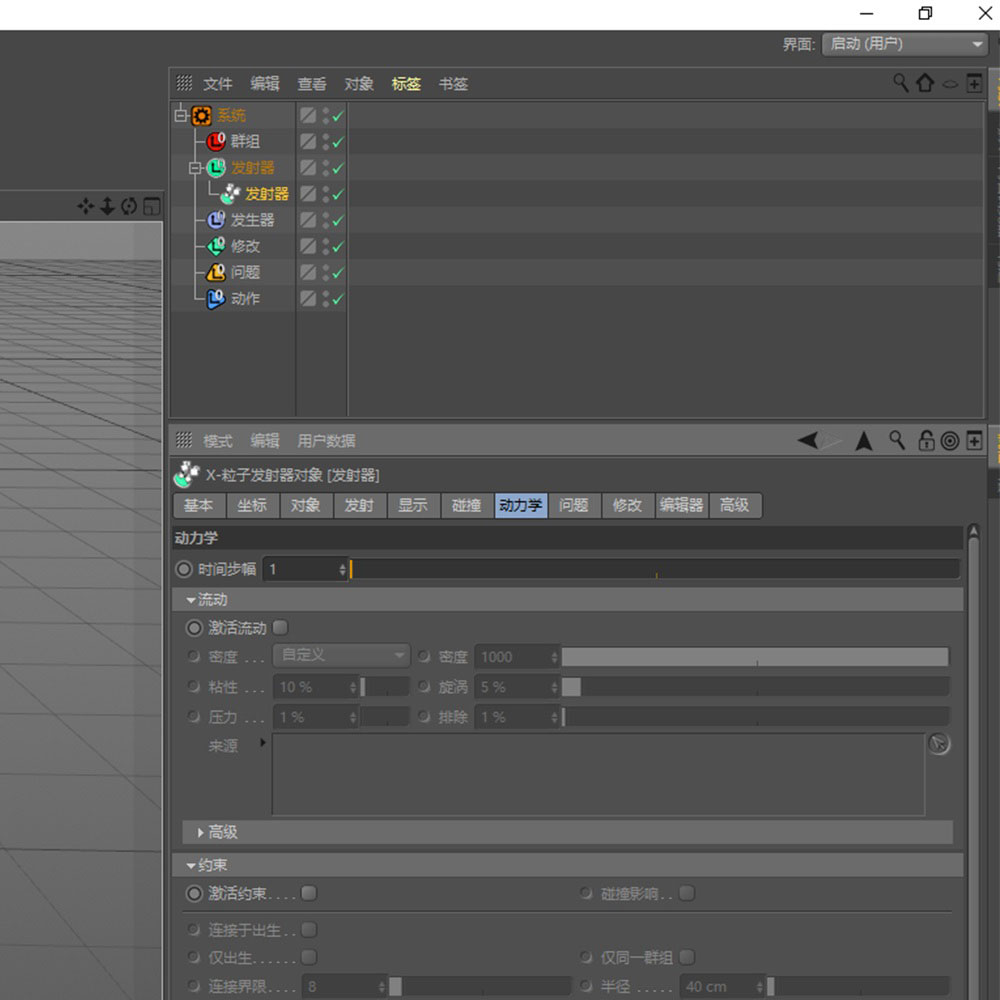Viewport: 1000px width, 1000px height.
Task: Enable the 激活约束 checkbox
Action: [309, 893]
